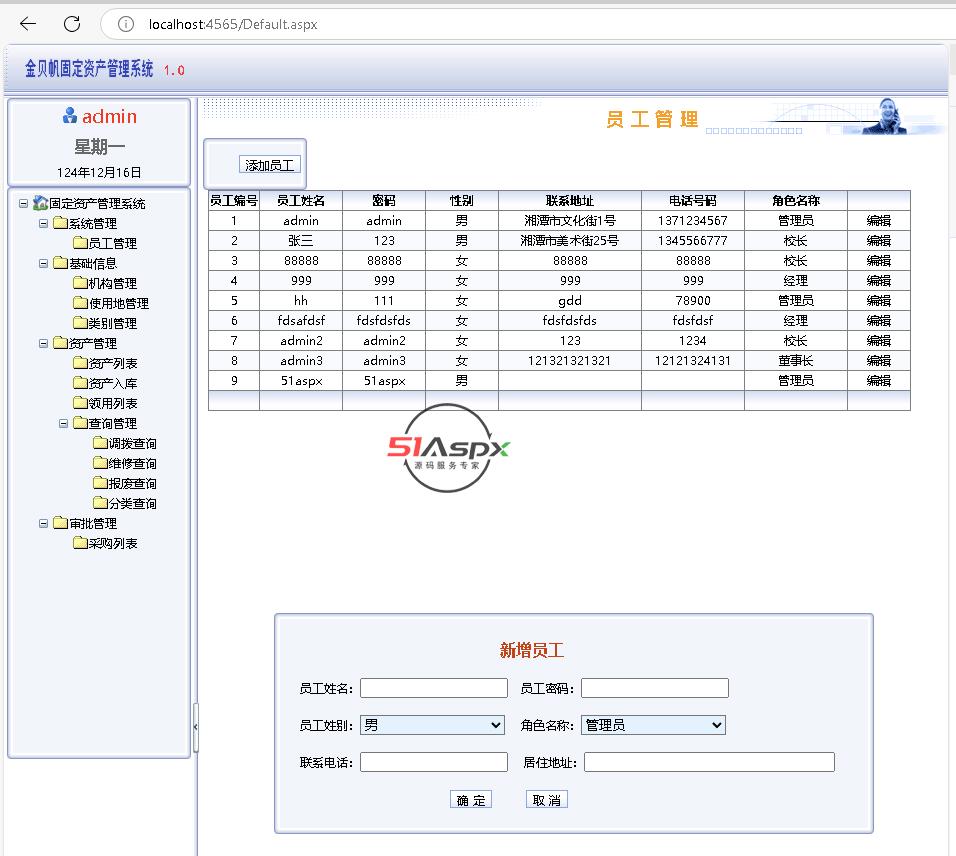Click the home icon beside 固定资产管理系统
This screenshot has height=856, width=956.
tap(40, 203)
